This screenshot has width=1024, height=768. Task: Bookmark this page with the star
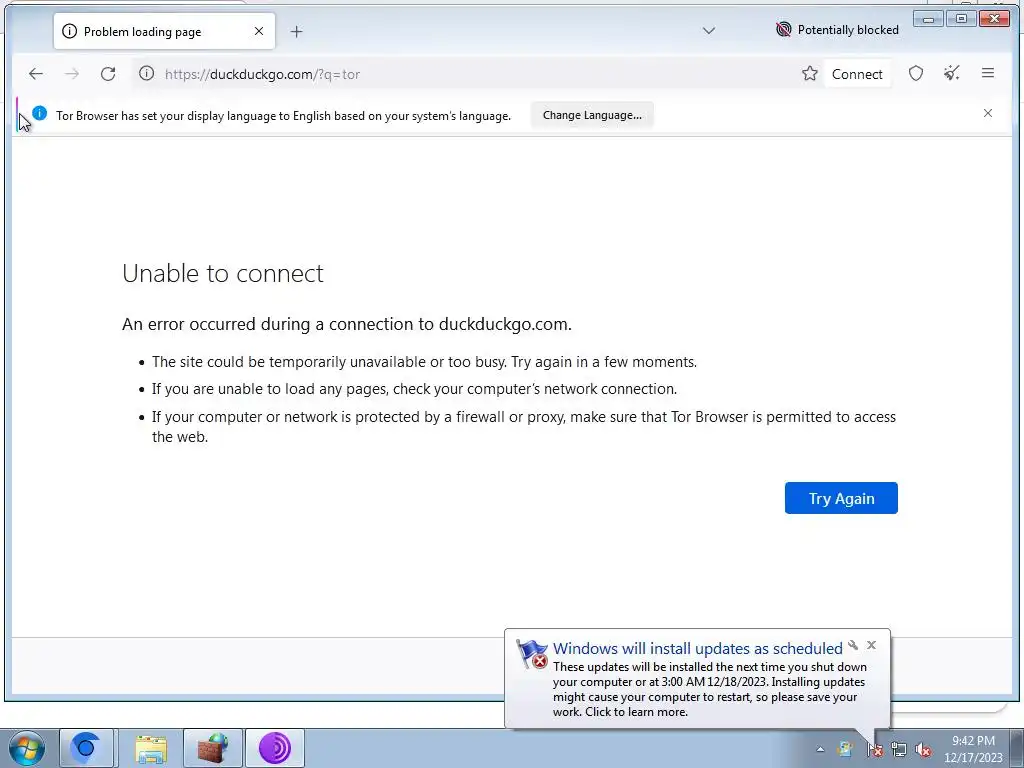click(810, 74)
